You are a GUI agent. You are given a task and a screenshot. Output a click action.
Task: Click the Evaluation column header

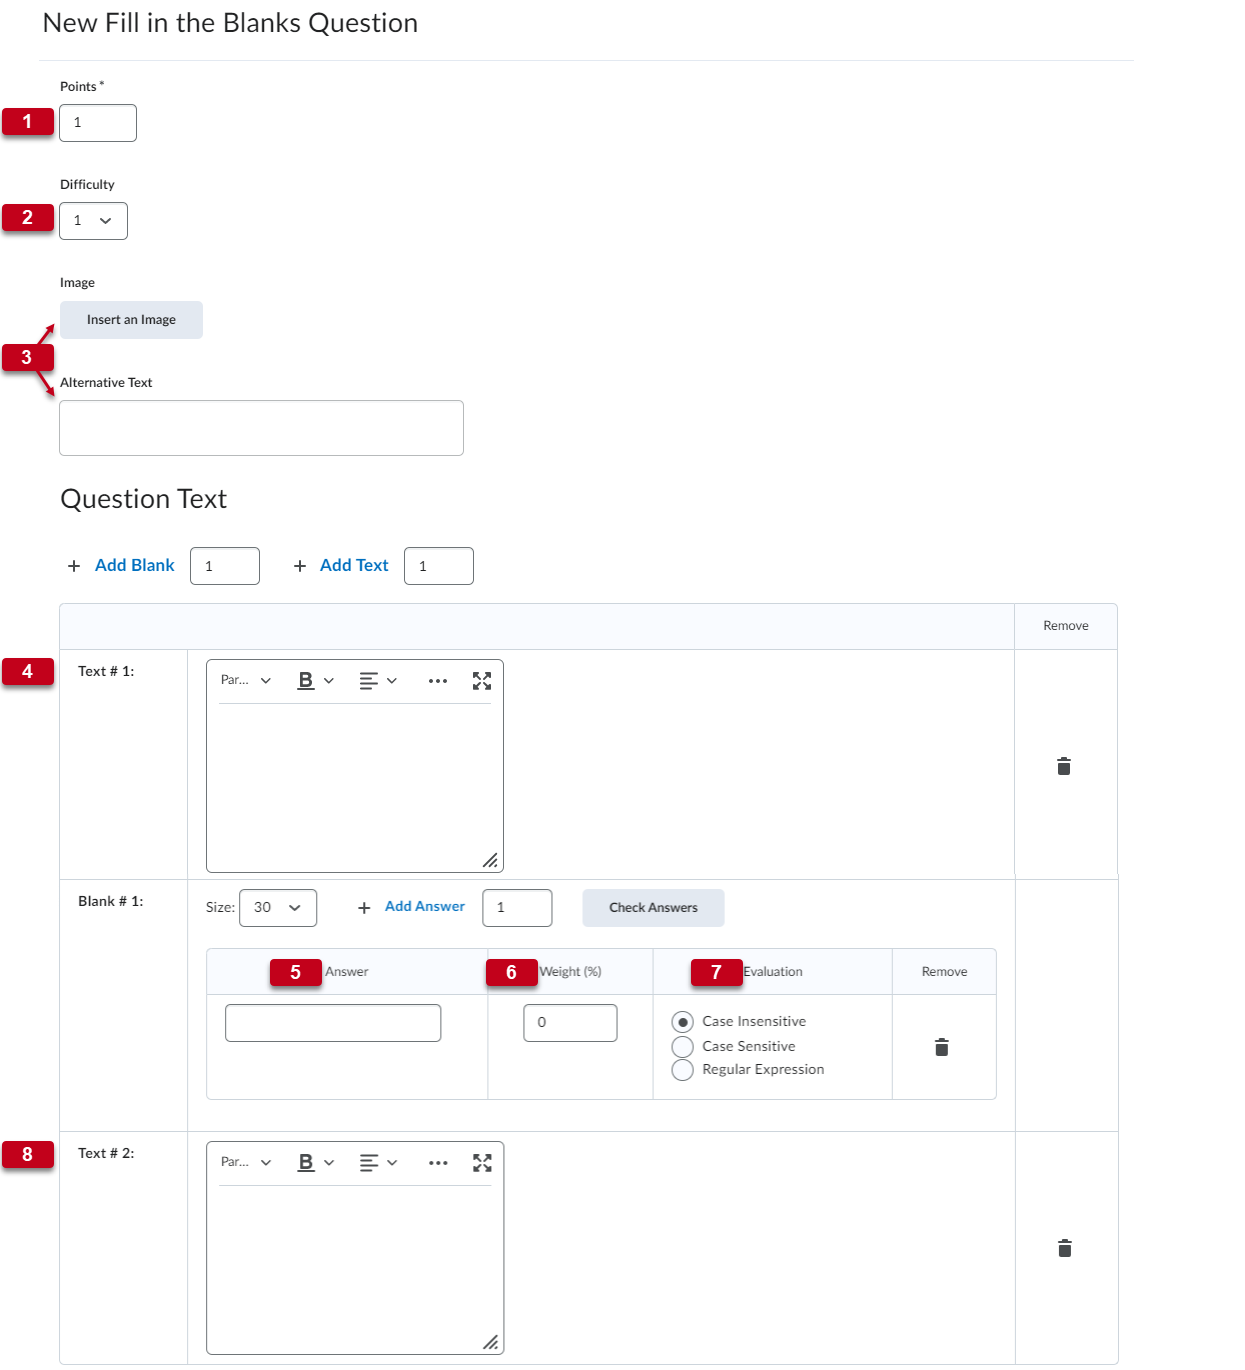(x=773, y=972)
